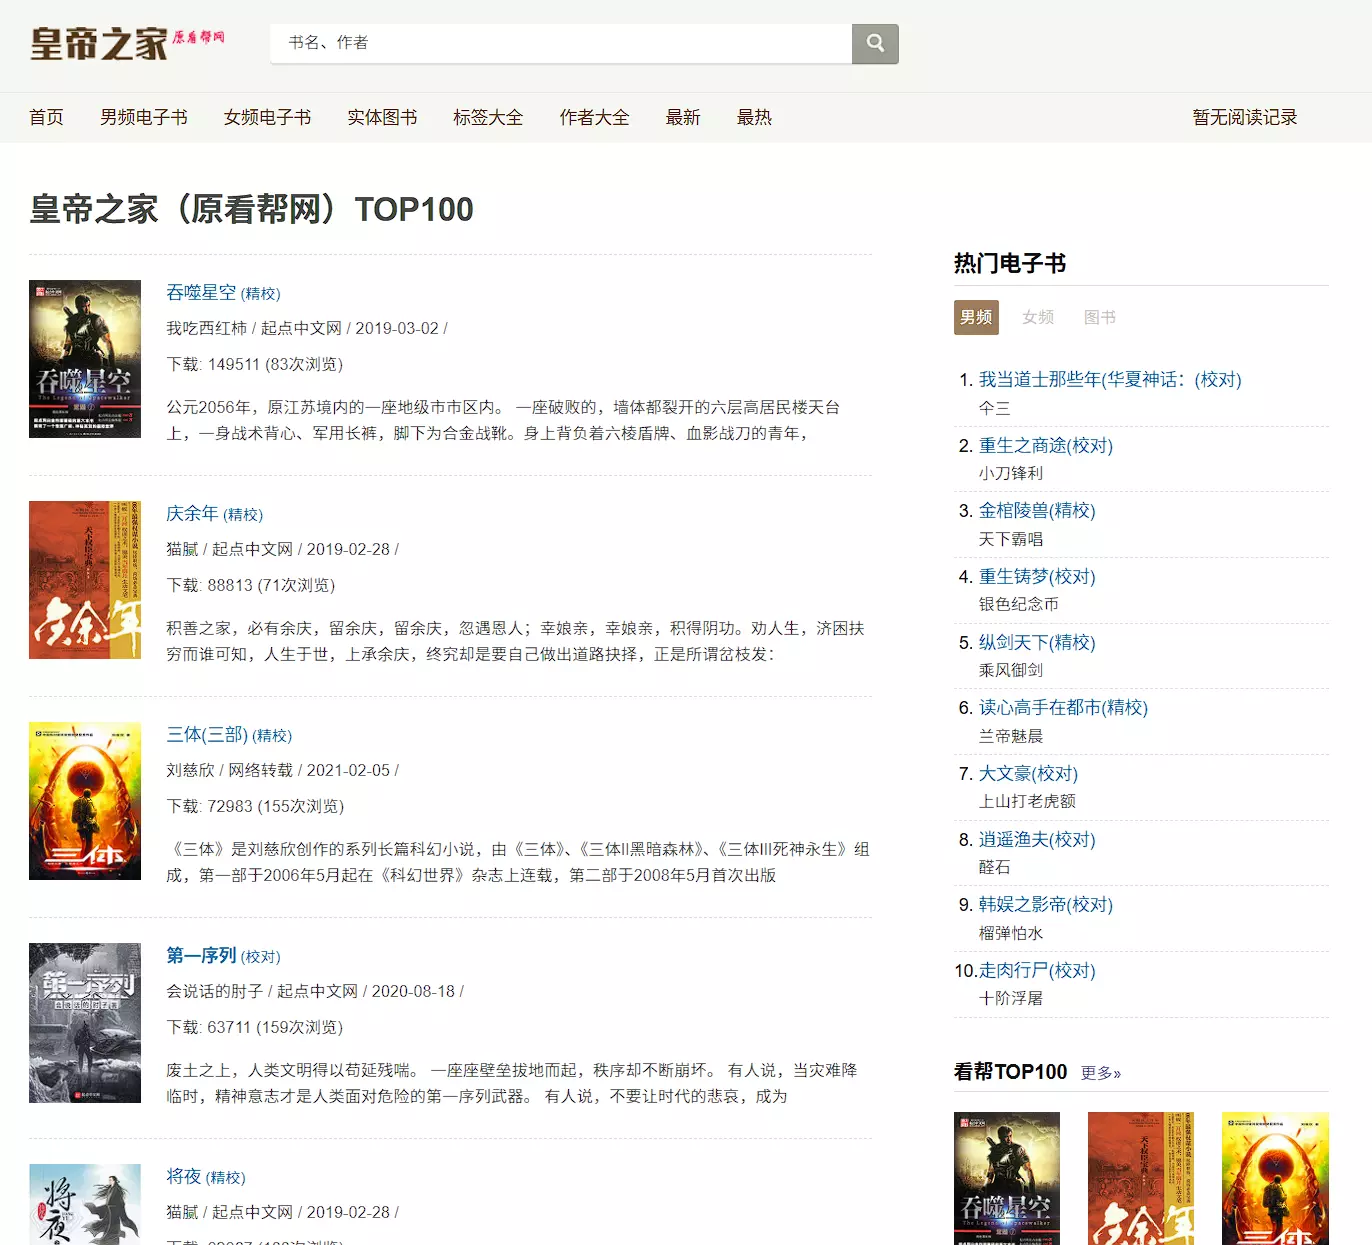The width and height of the screenshot is (1372, 1245).
Task: Click the search magnifier button
Action: pyautogui.click(x=875, y=44)
